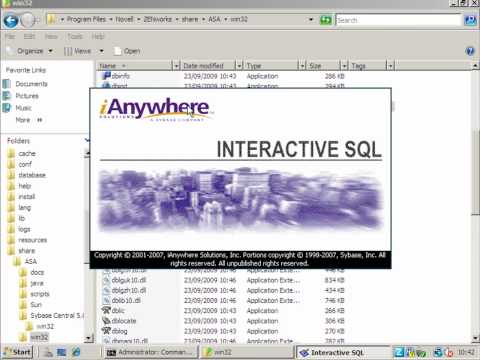Open Name column filter dropdown arrow
480x360 pixels.
(176, 66)
